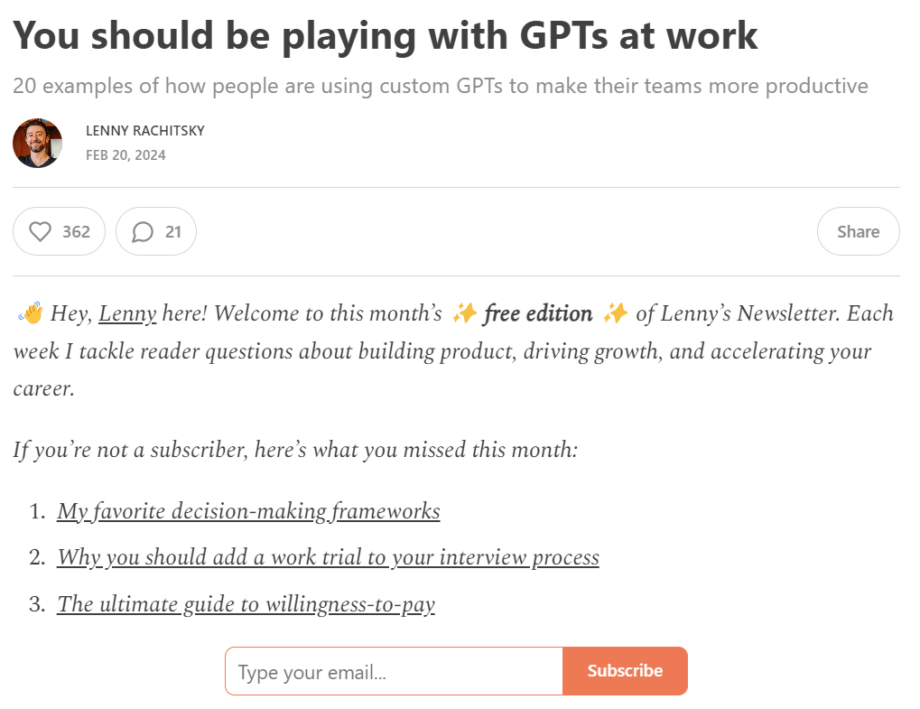Click the comment bubble icon
This screenshot has width=920, height=709.
(143, 232)
